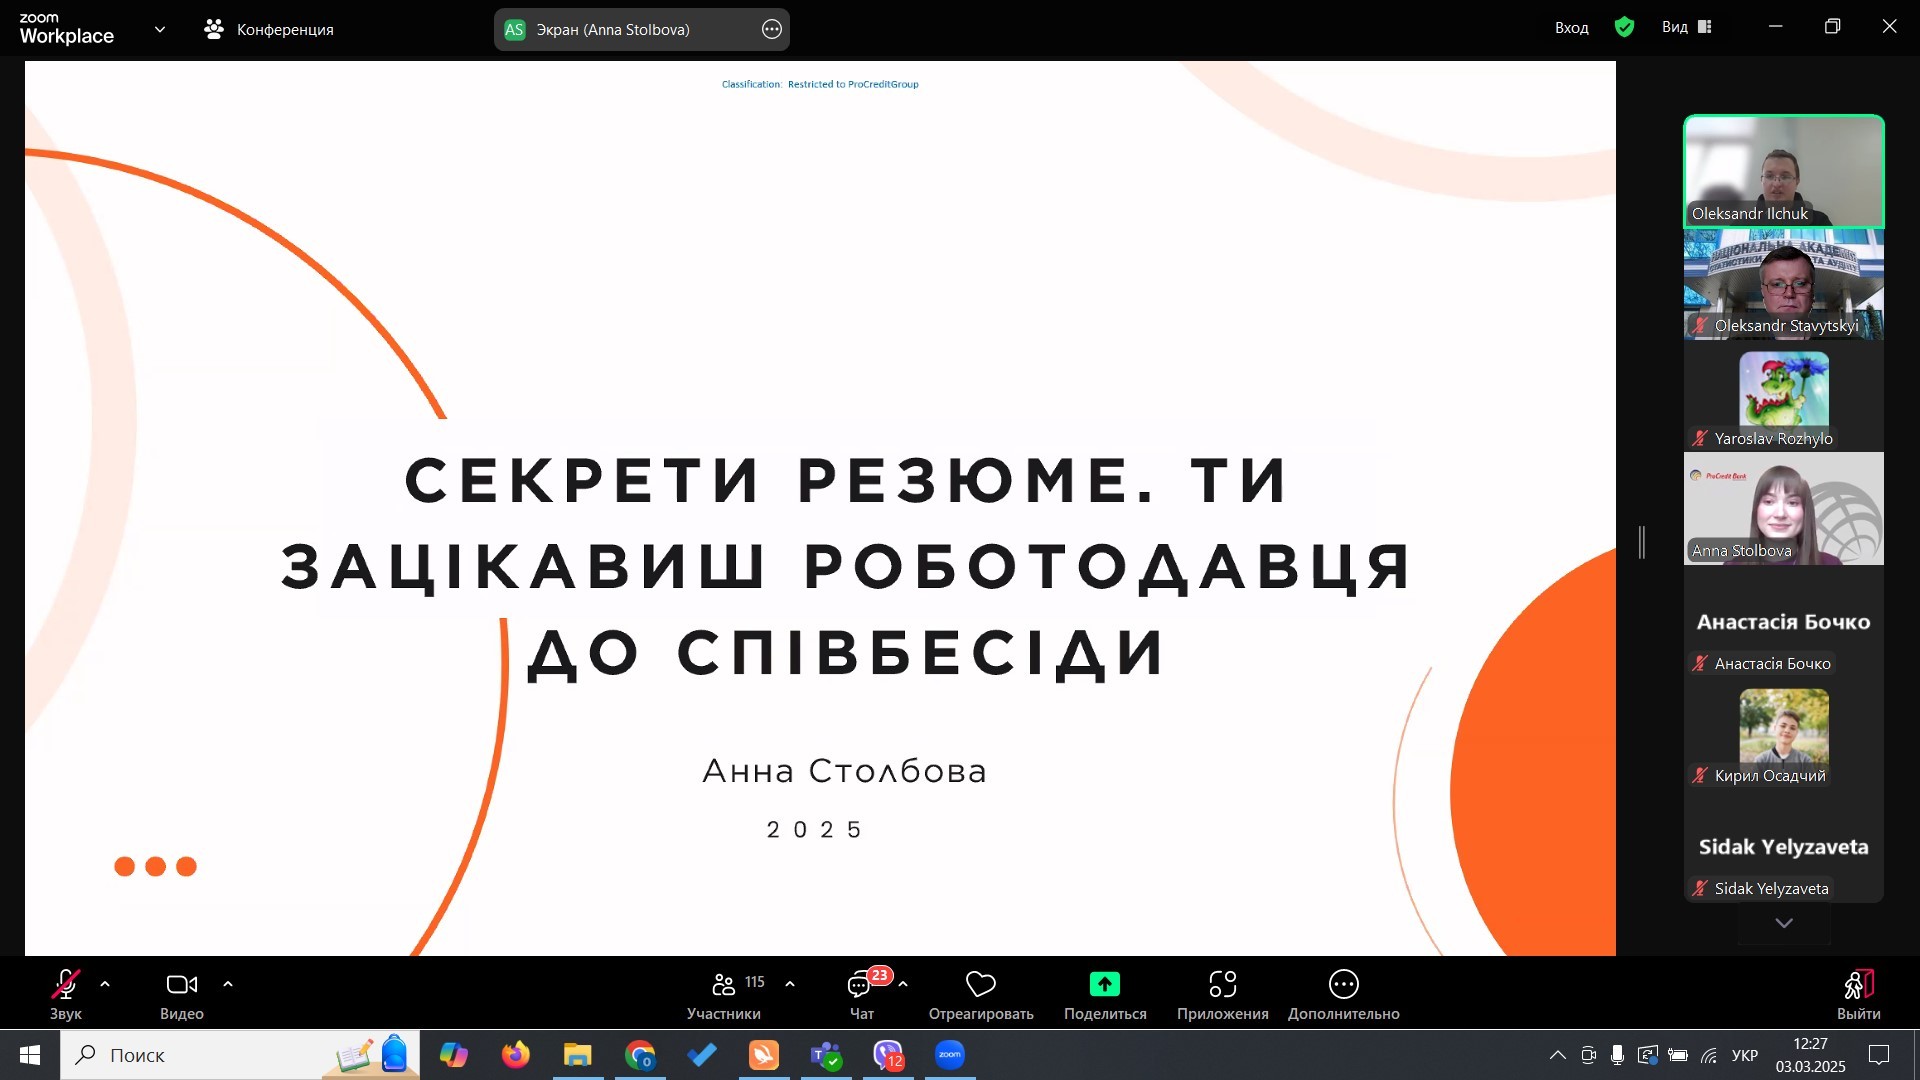1920x1080 pixels.
Task: Open the Apps icon in toolbar
Action: (1222, 985)
